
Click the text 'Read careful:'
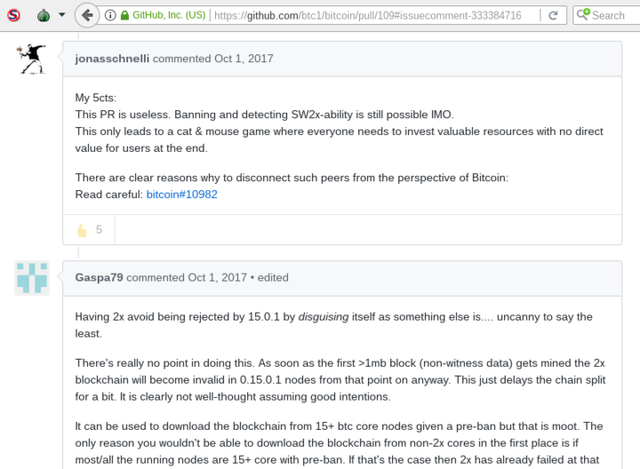pyautogui.click(x=109, y=194)
